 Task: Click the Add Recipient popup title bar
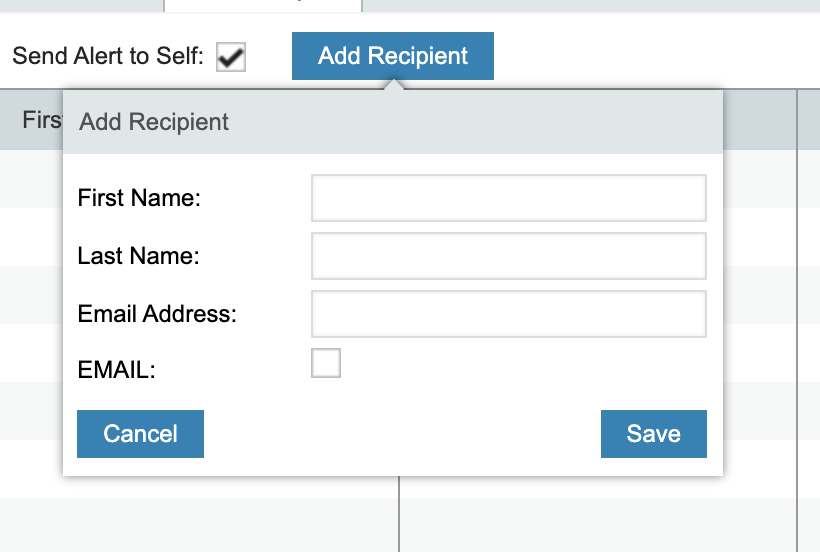click(x=393, y=122)
